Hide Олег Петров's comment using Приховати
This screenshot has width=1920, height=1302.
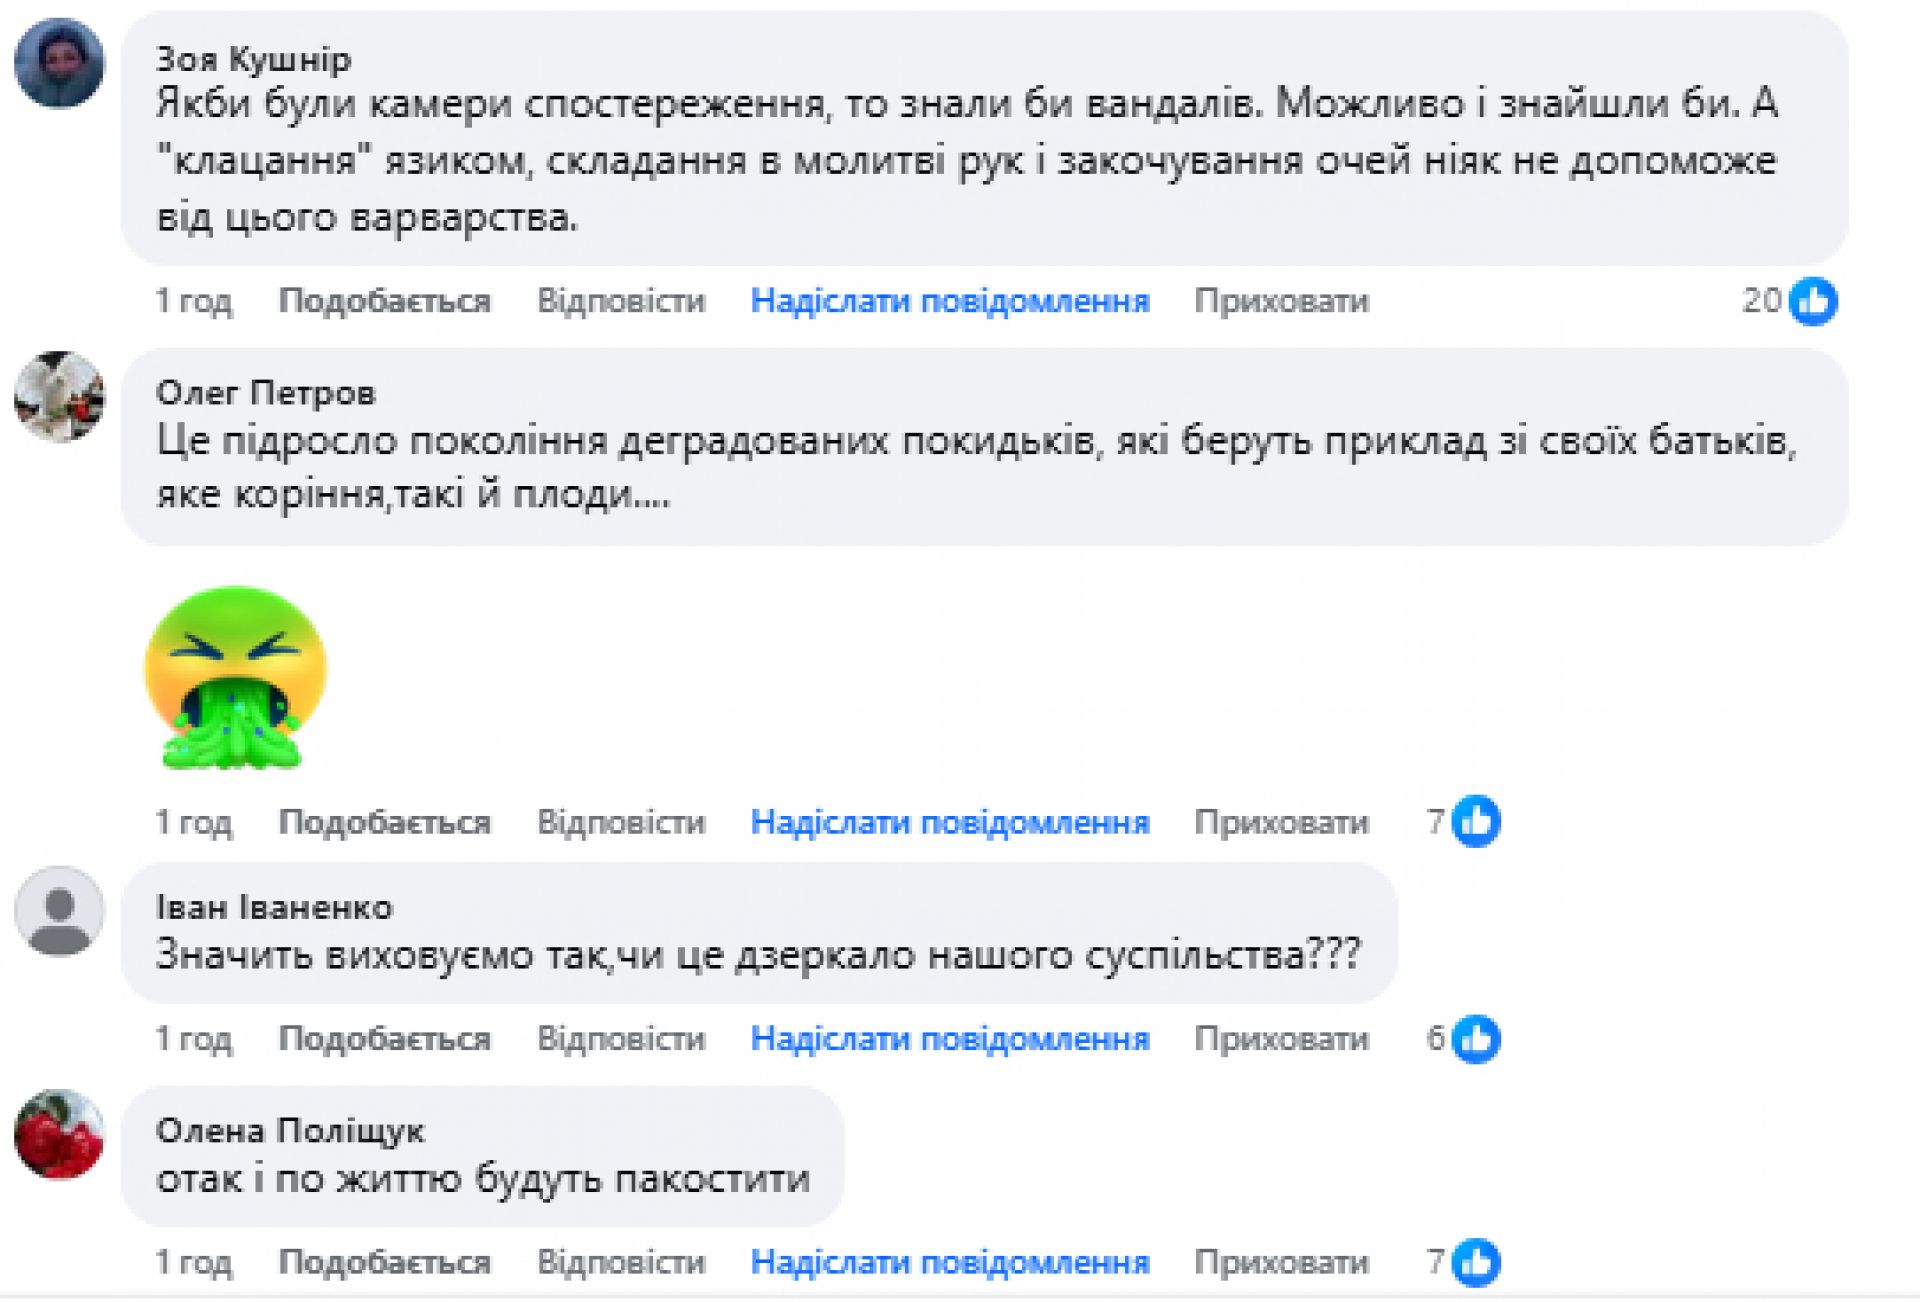1281,822
